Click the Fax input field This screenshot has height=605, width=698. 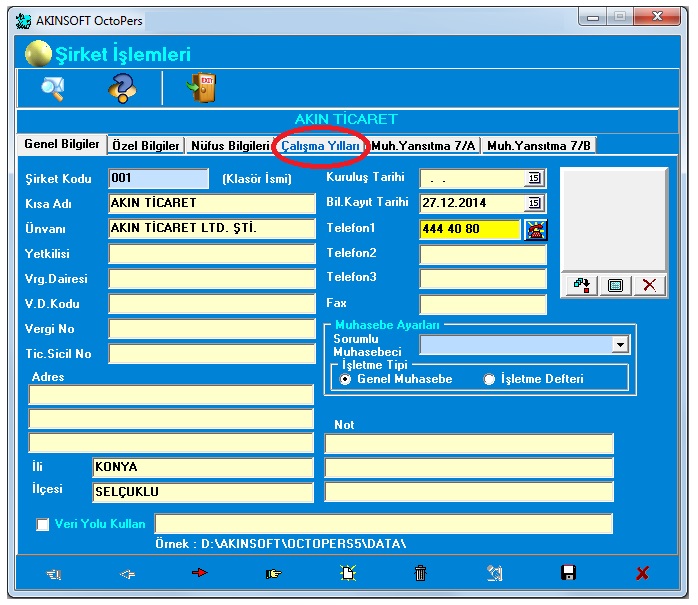[483, 305]
